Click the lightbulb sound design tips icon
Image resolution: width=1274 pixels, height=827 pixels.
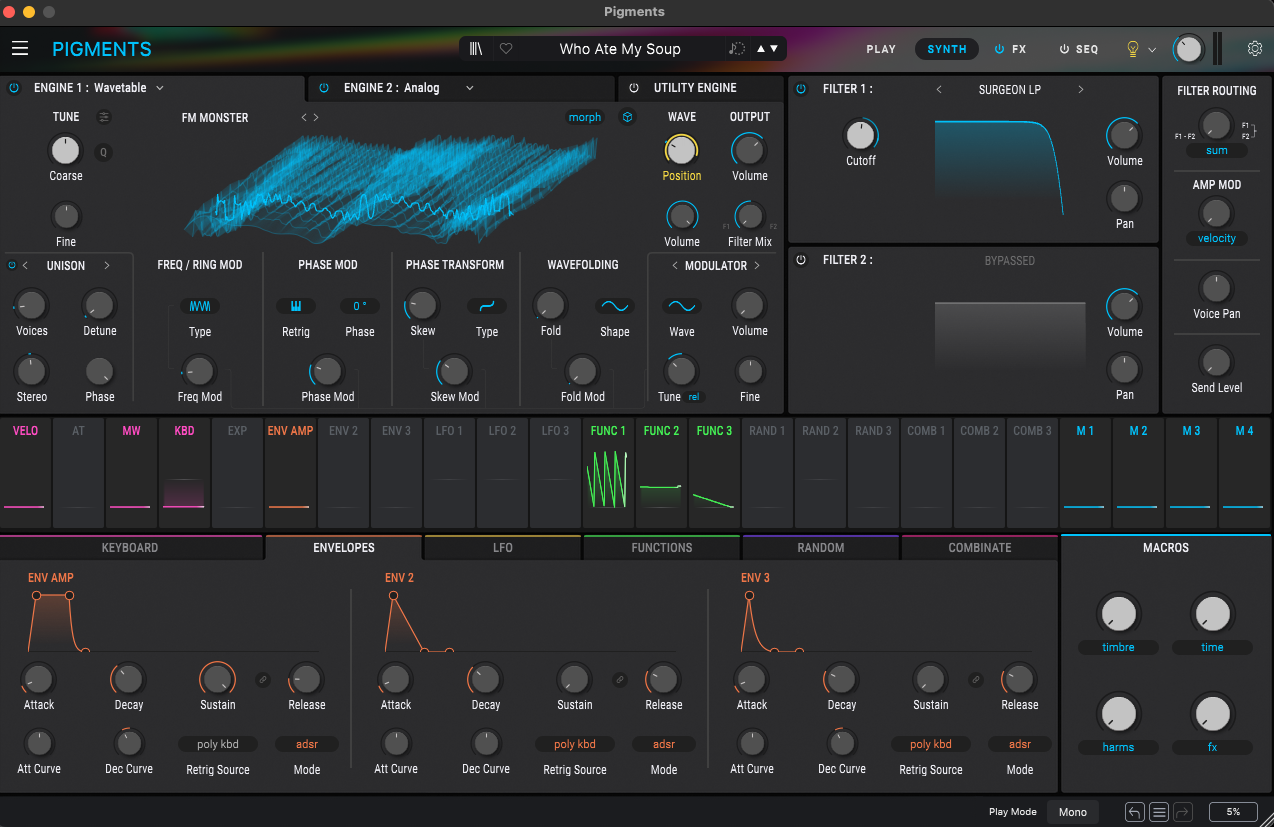point(1133,49)
